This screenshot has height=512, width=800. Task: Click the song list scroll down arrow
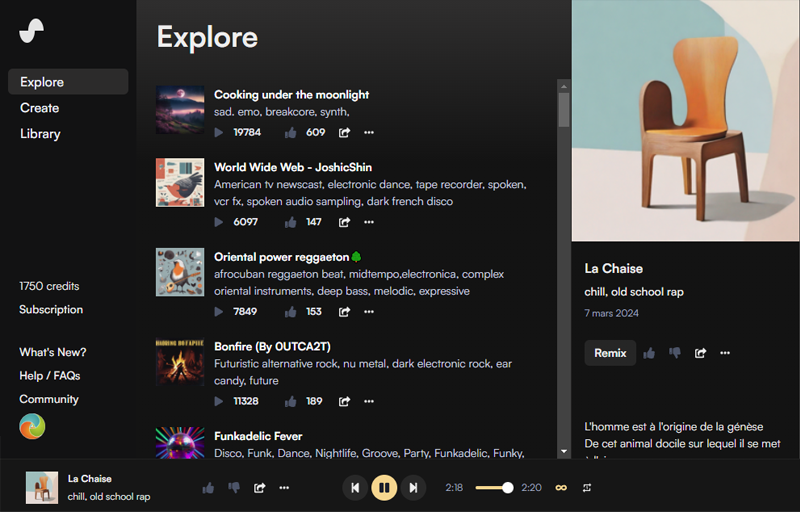pyautogui.click(x=564, y=451)
